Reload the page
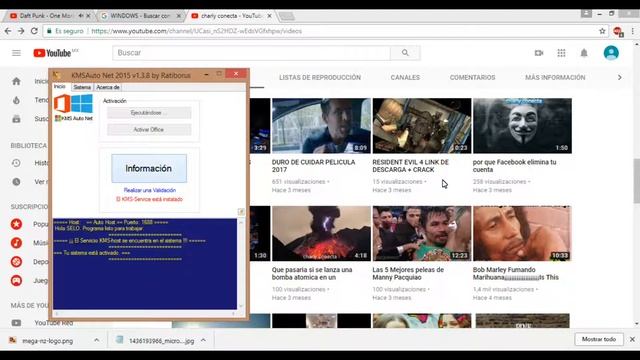 [x=34, y=31]
